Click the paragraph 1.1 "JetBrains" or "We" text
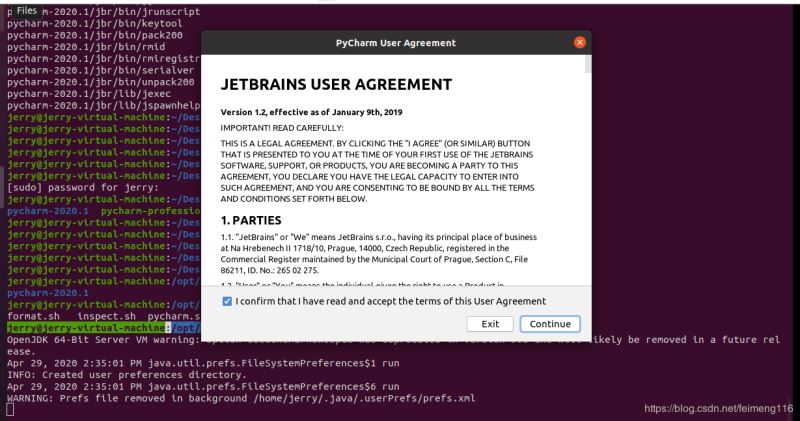The width and height of the screenshot is (800, 421). [379, 254]
